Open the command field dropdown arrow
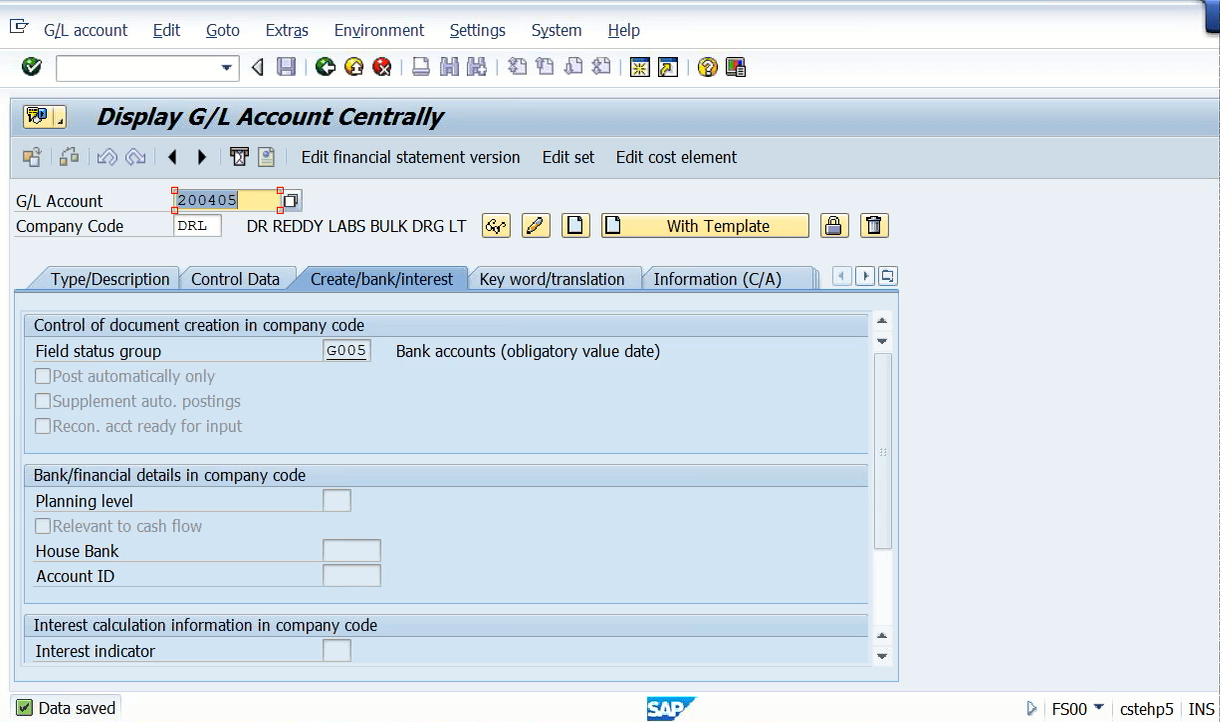This screenshot has height=722, width=1220. pyautogui.click(x=228, y=68)
